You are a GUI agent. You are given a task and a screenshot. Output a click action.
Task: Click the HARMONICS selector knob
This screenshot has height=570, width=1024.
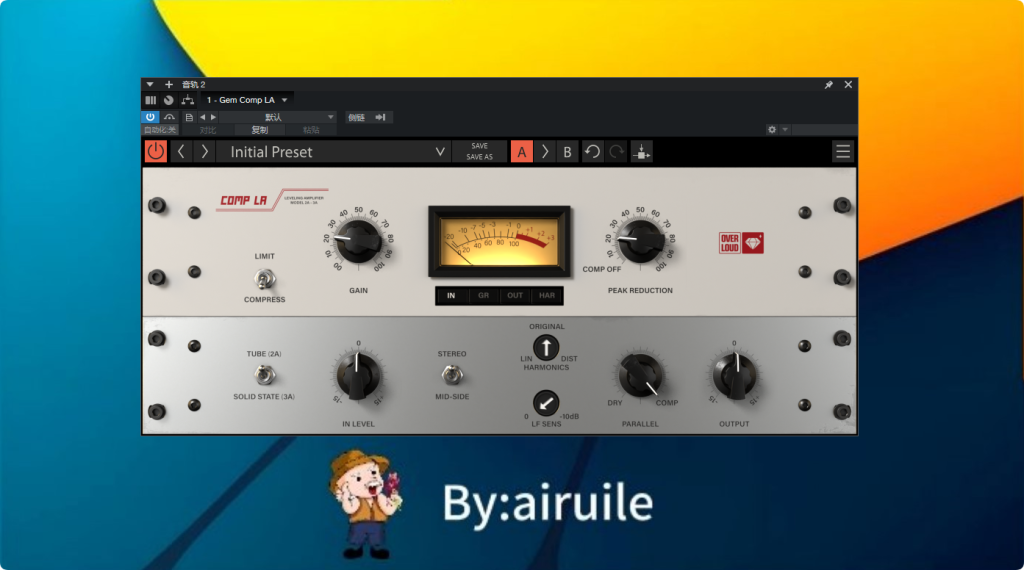coord(546,347)
